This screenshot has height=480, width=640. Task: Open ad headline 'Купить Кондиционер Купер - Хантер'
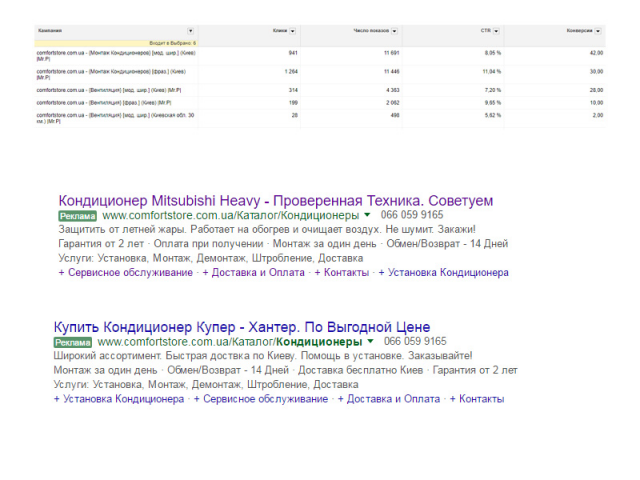[x=242, y=327]
